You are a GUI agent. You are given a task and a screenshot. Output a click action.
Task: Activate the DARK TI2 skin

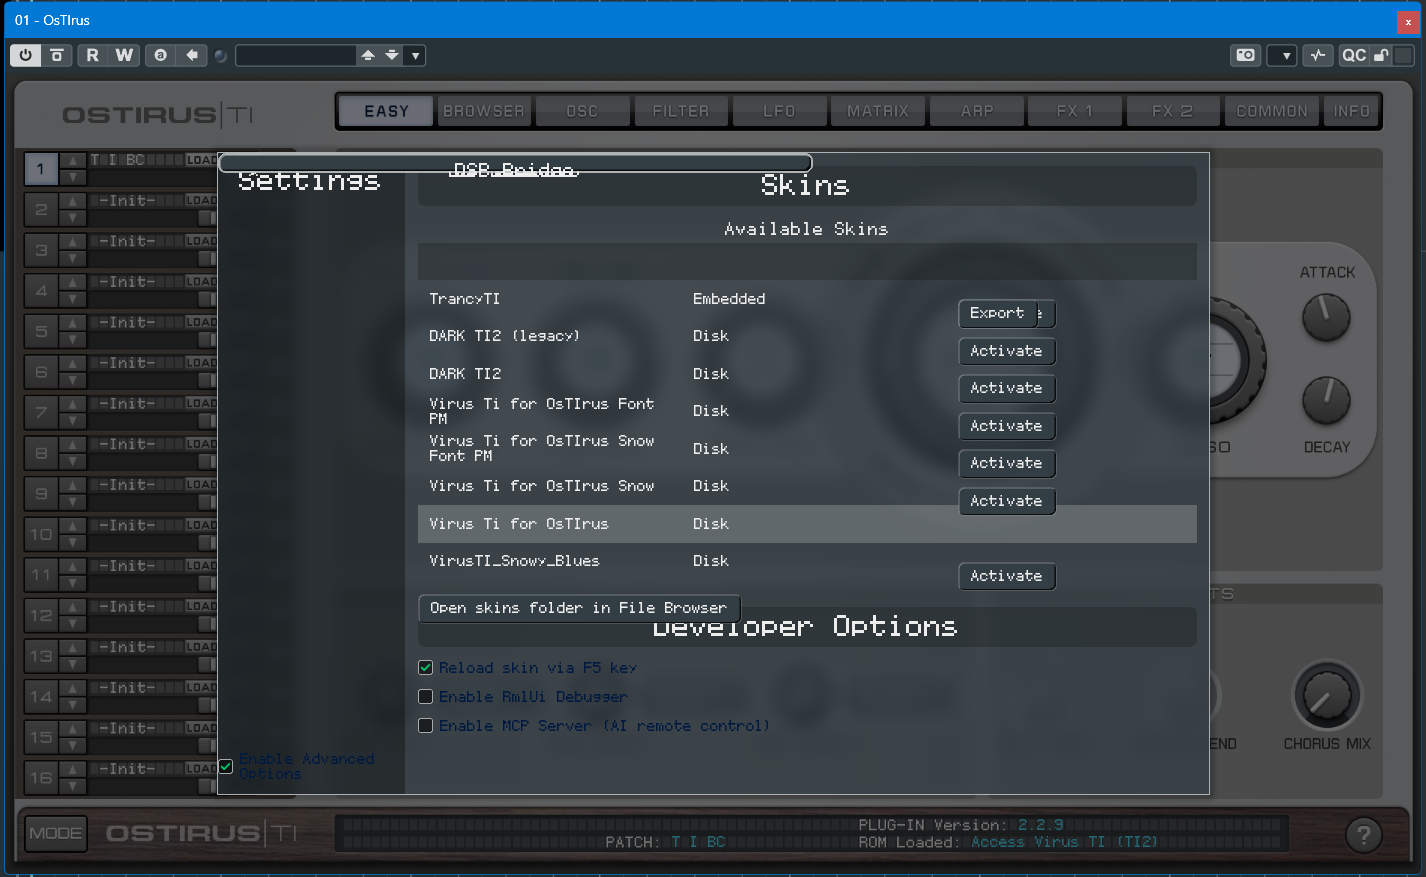click(1007, 388)
